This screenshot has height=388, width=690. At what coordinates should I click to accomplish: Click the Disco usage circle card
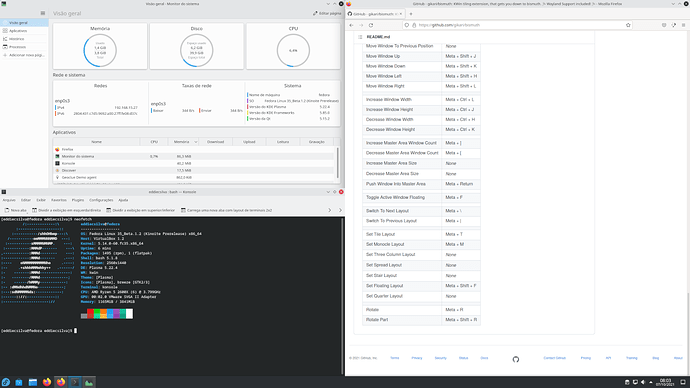click(196, 46)
